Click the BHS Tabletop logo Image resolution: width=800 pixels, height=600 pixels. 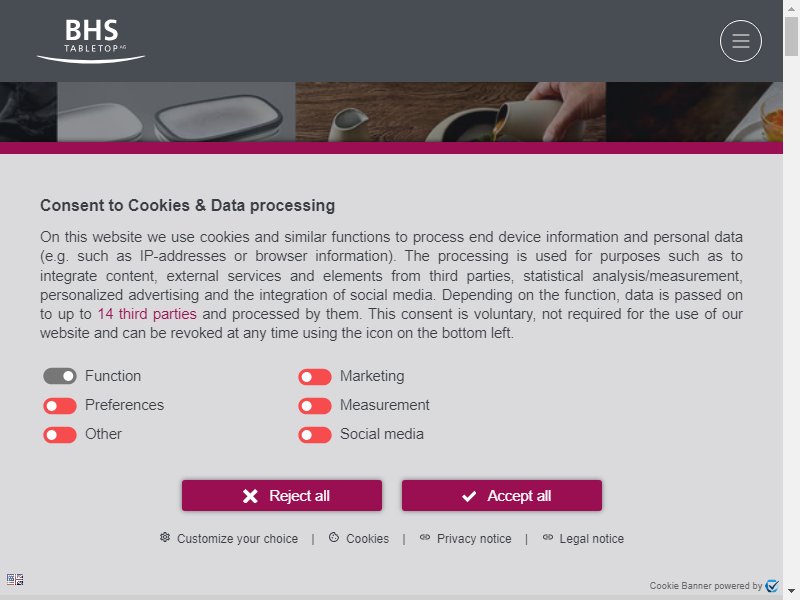(91, 41)
